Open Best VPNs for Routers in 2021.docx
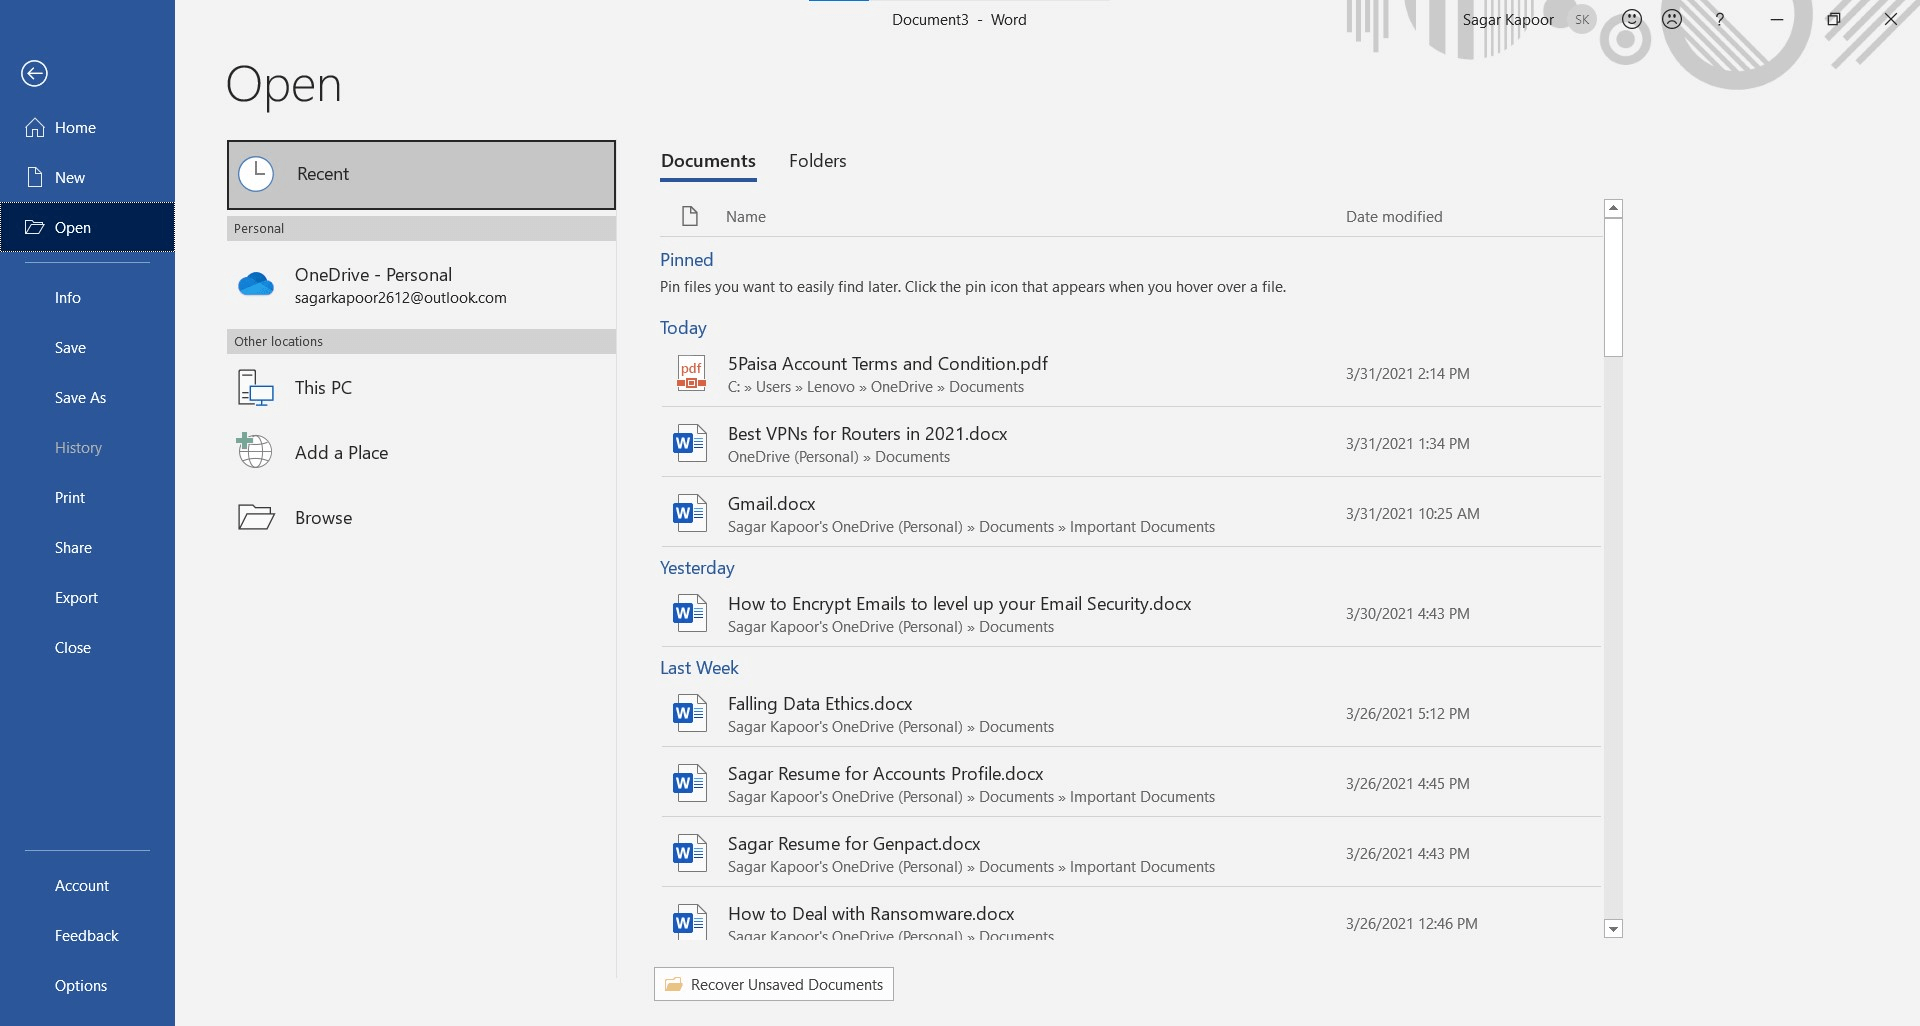 (867, 434)
